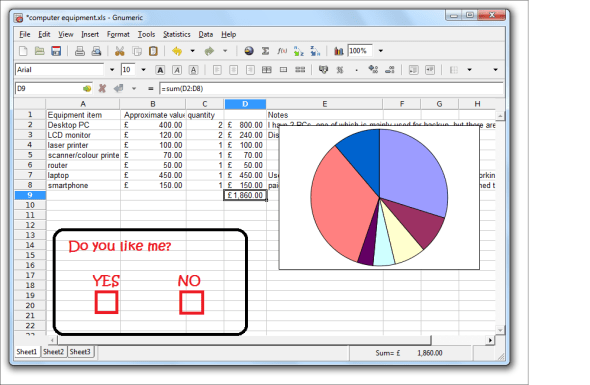Print the spreadsheet with the printer icon
Viewport: 590px width, 385px height.
tap(79, 51)
